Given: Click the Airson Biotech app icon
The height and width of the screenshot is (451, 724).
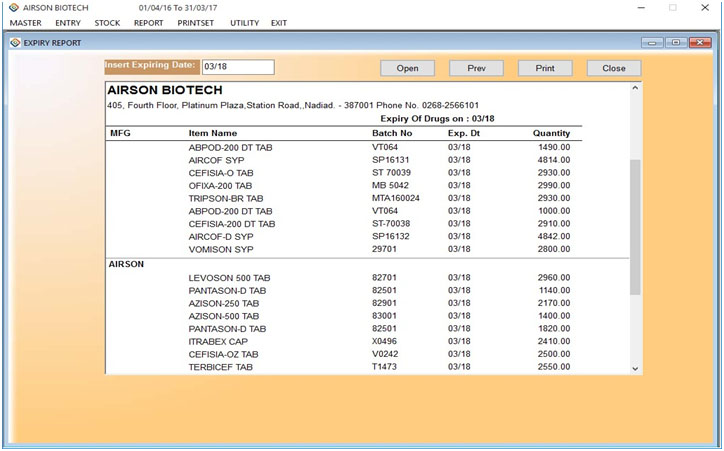Looking at the screenshot, I should point(12,7).
